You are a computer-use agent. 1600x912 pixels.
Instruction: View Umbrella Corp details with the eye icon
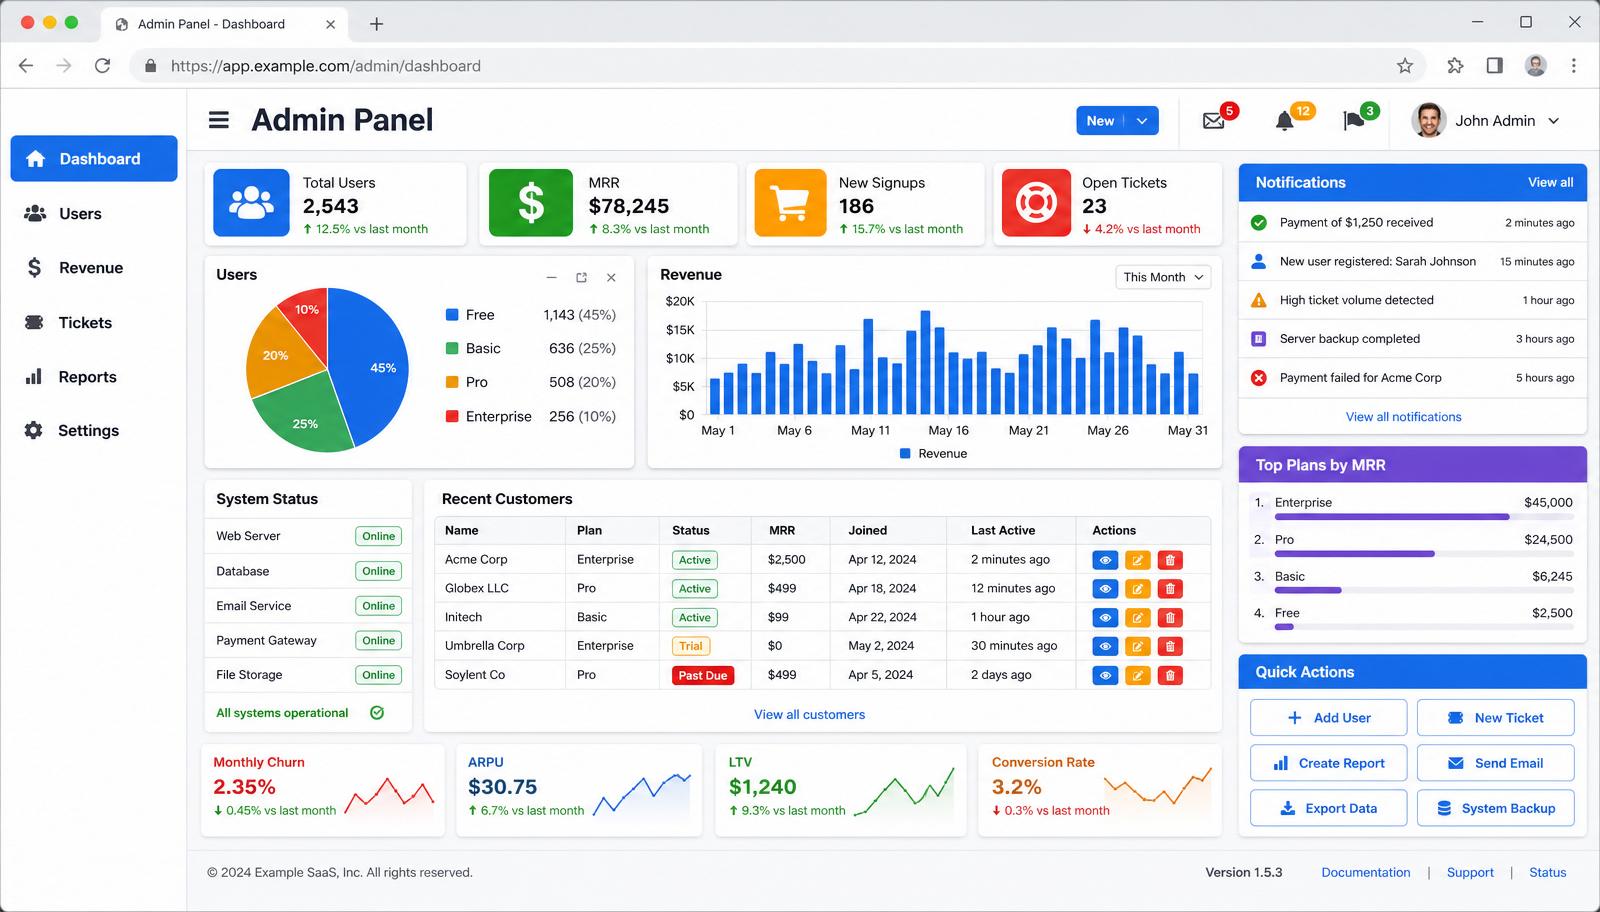(x=1105, y=647)
